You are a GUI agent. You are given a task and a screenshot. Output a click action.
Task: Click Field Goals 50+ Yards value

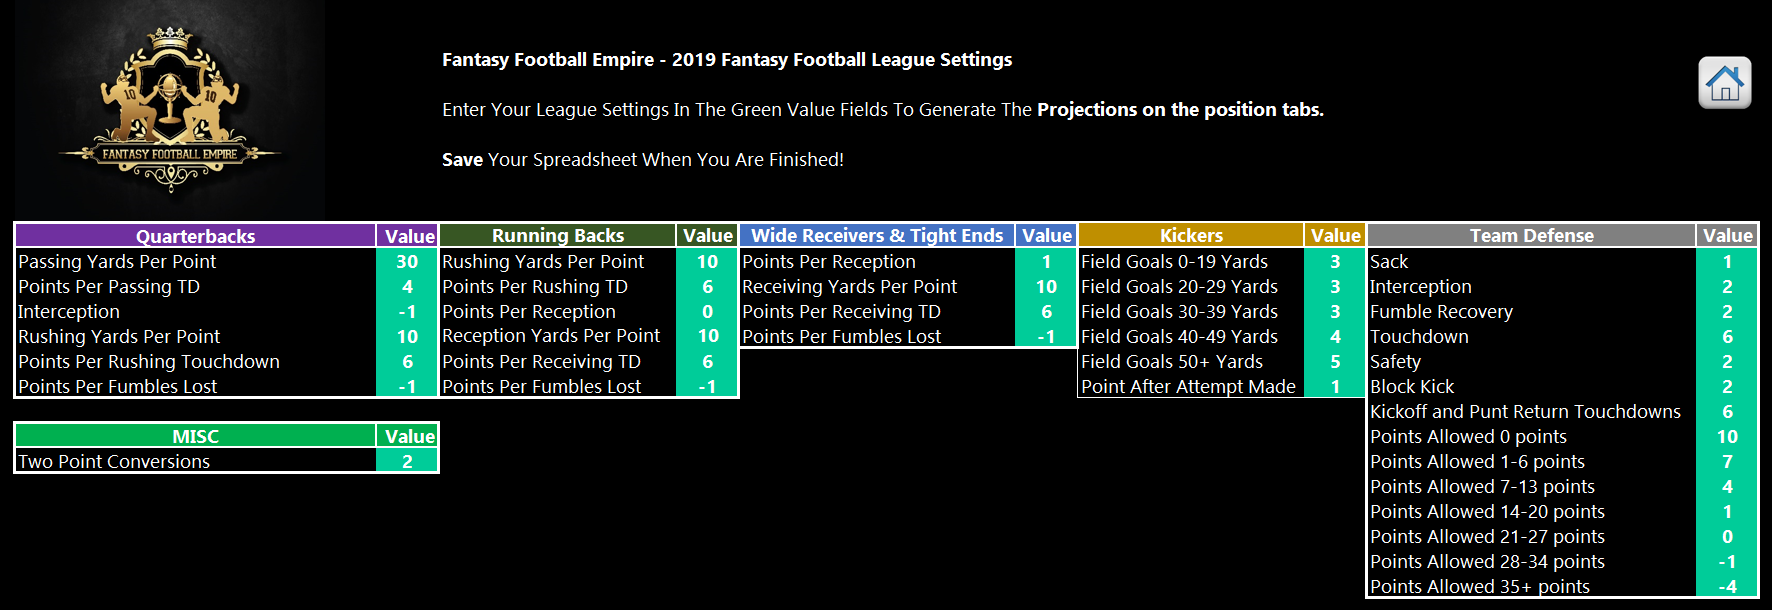[x=1335, y=361]
